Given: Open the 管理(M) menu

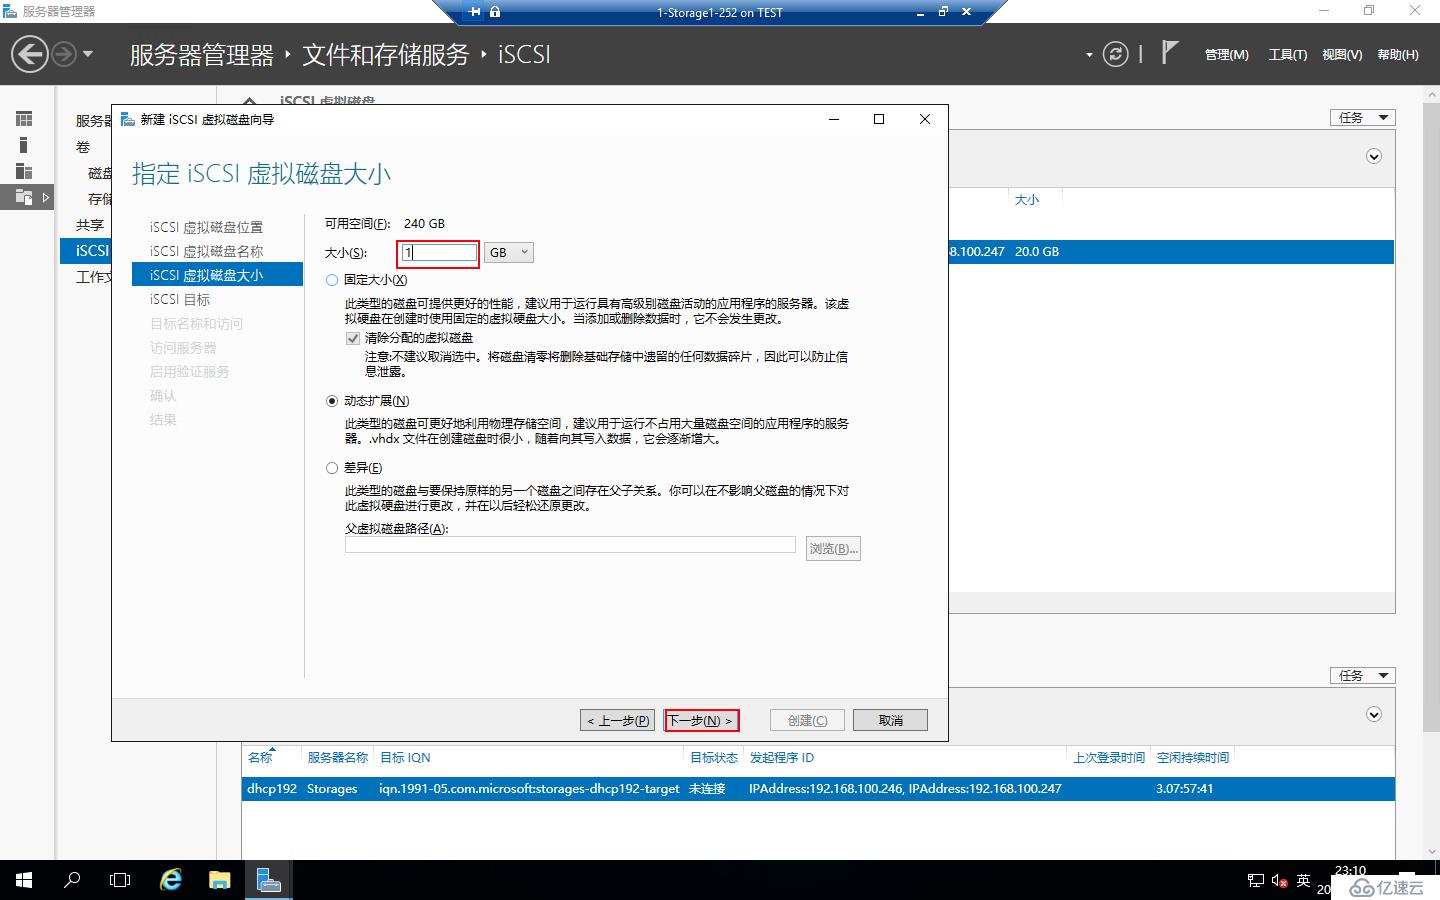Looking at the screenshot, I should [1226, 55].
